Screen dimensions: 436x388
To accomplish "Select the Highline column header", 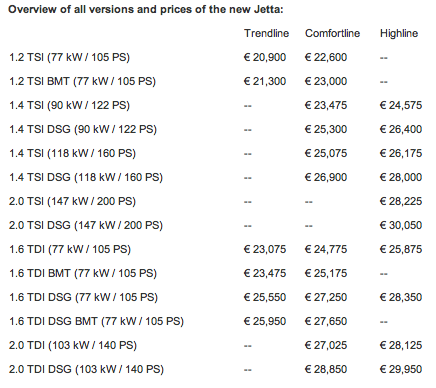I will (399, 33).
